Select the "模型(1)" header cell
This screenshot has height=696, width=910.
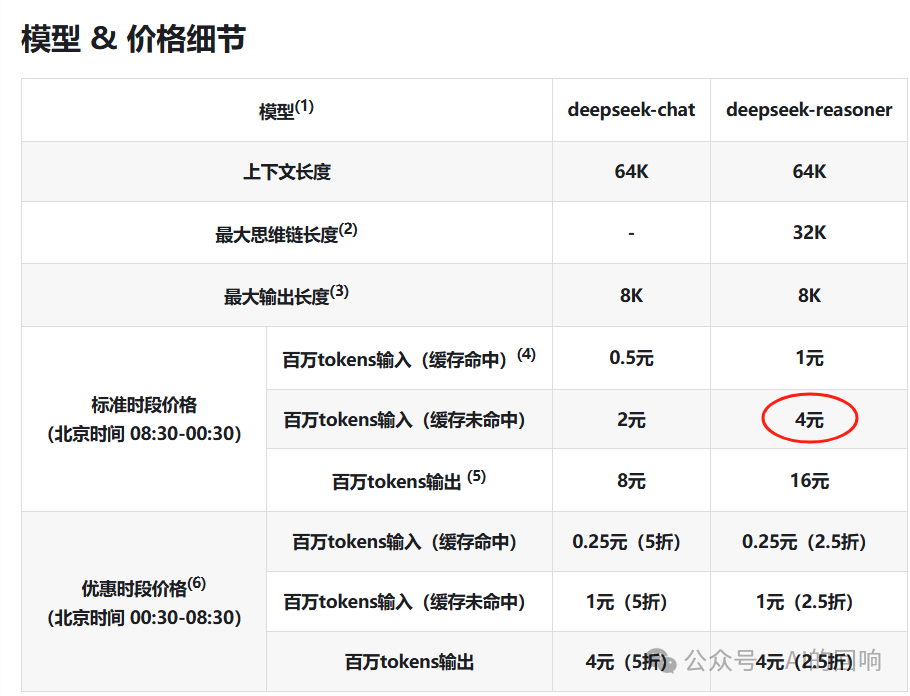[287, 110]
